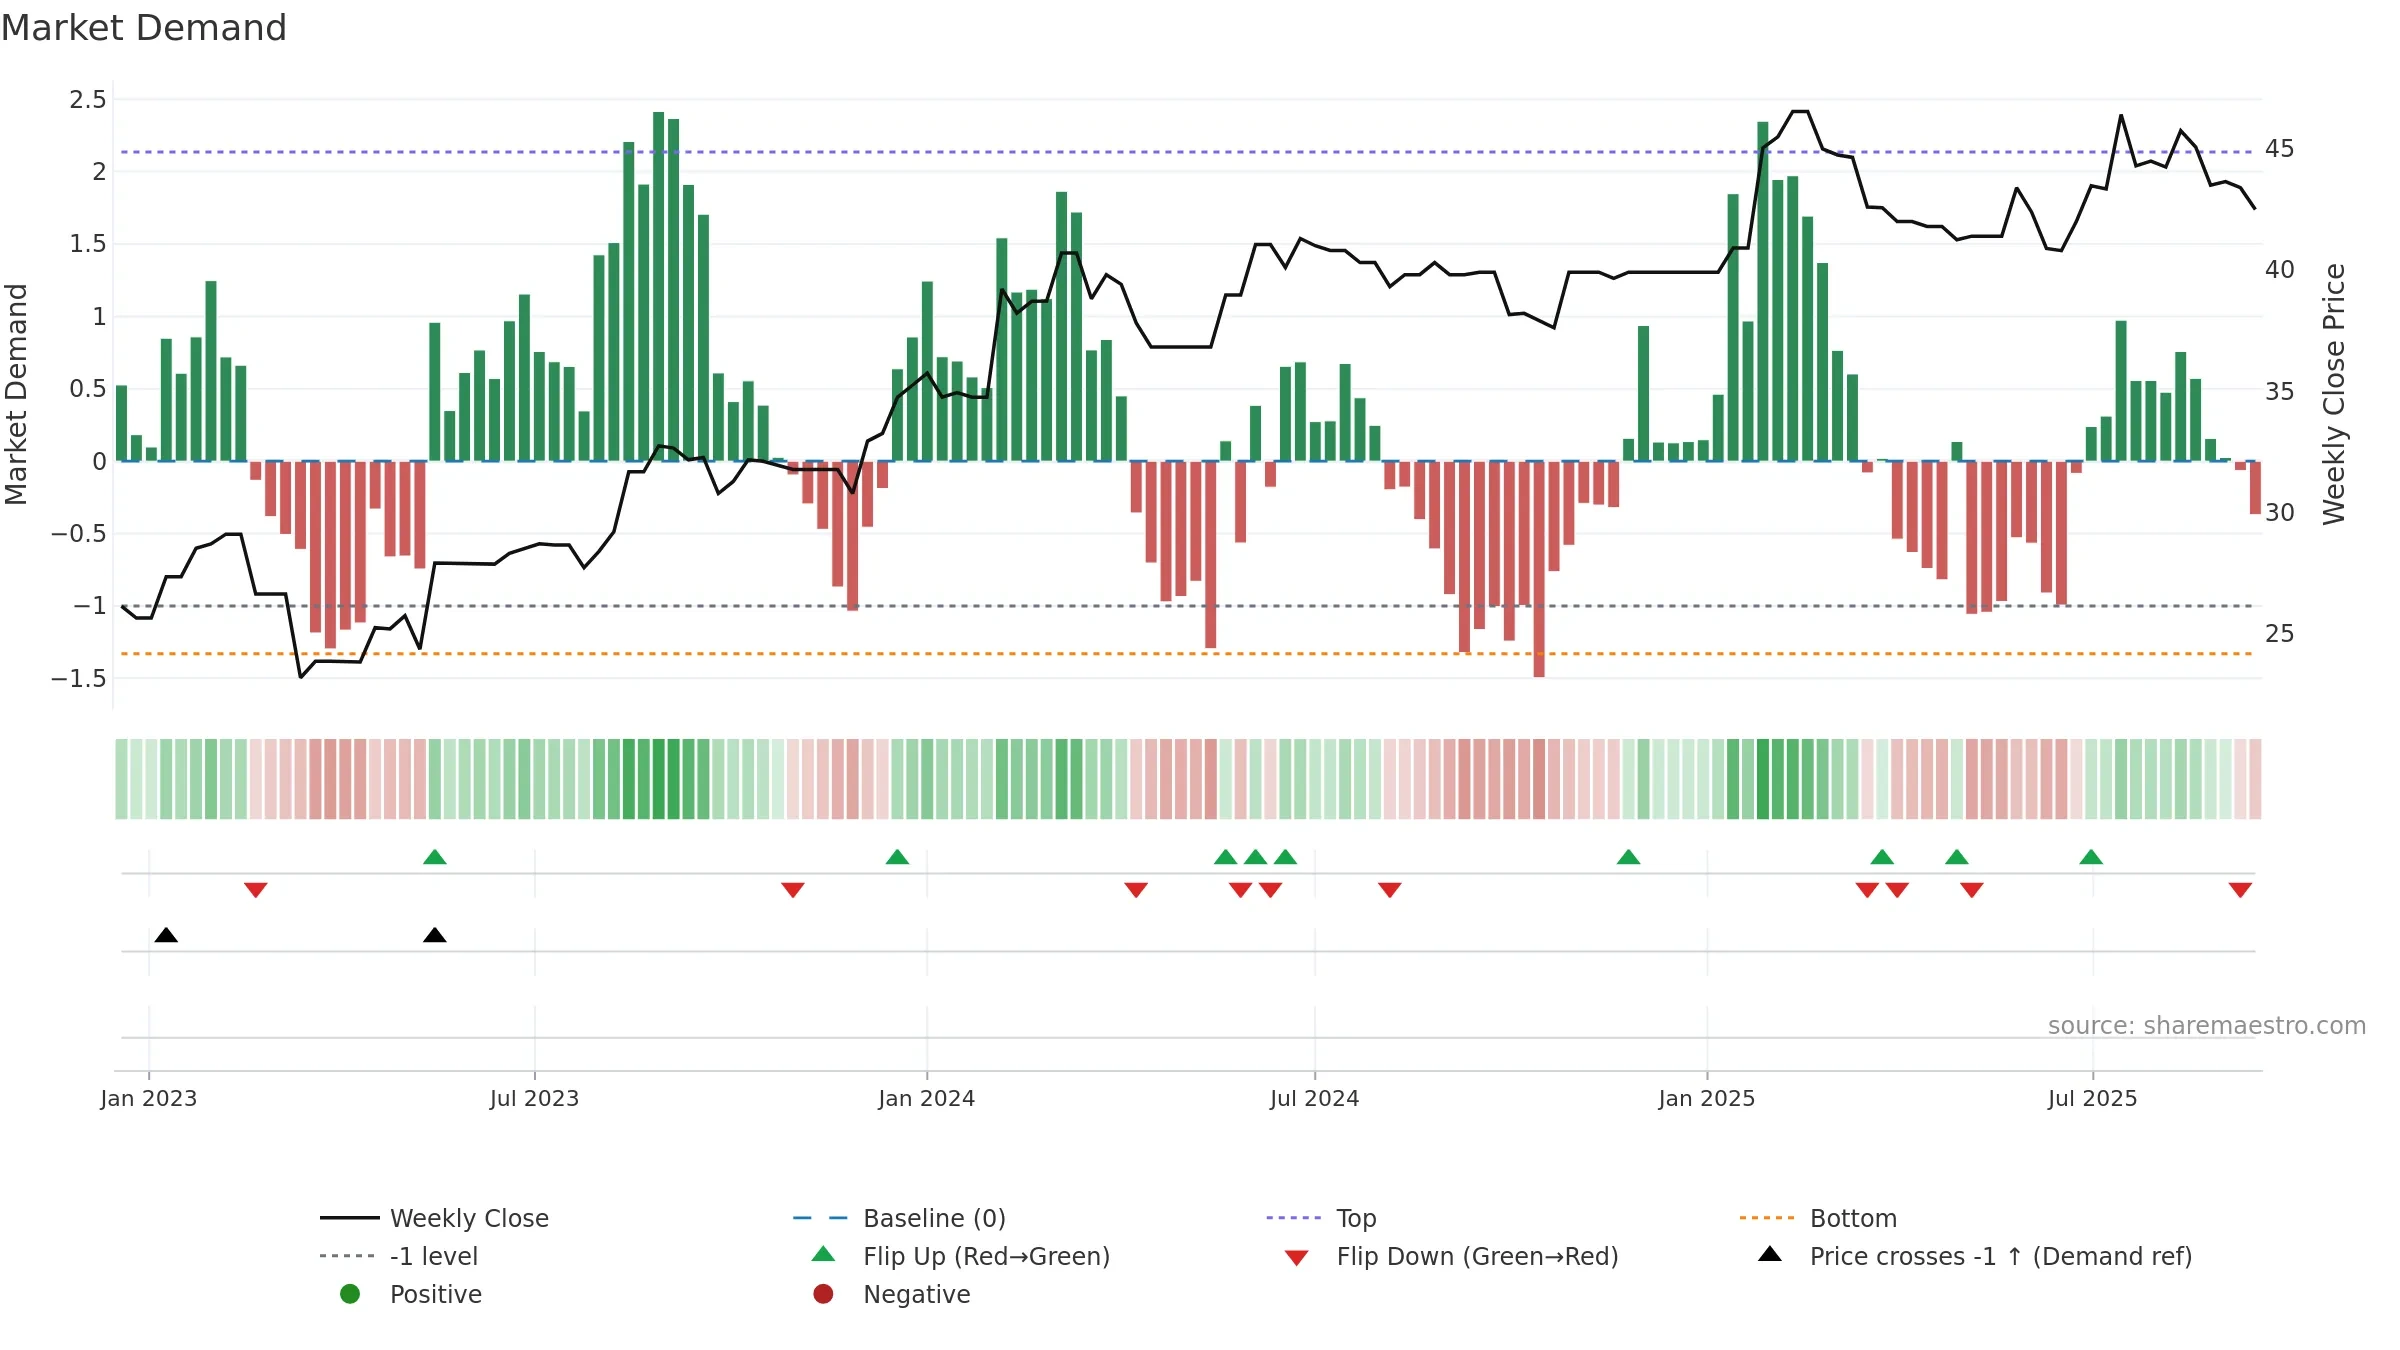Click the Jul 2024 x-axis label
Image resolution: width=2400 pixels, height=1350 pixels.
[1315, 1098]
